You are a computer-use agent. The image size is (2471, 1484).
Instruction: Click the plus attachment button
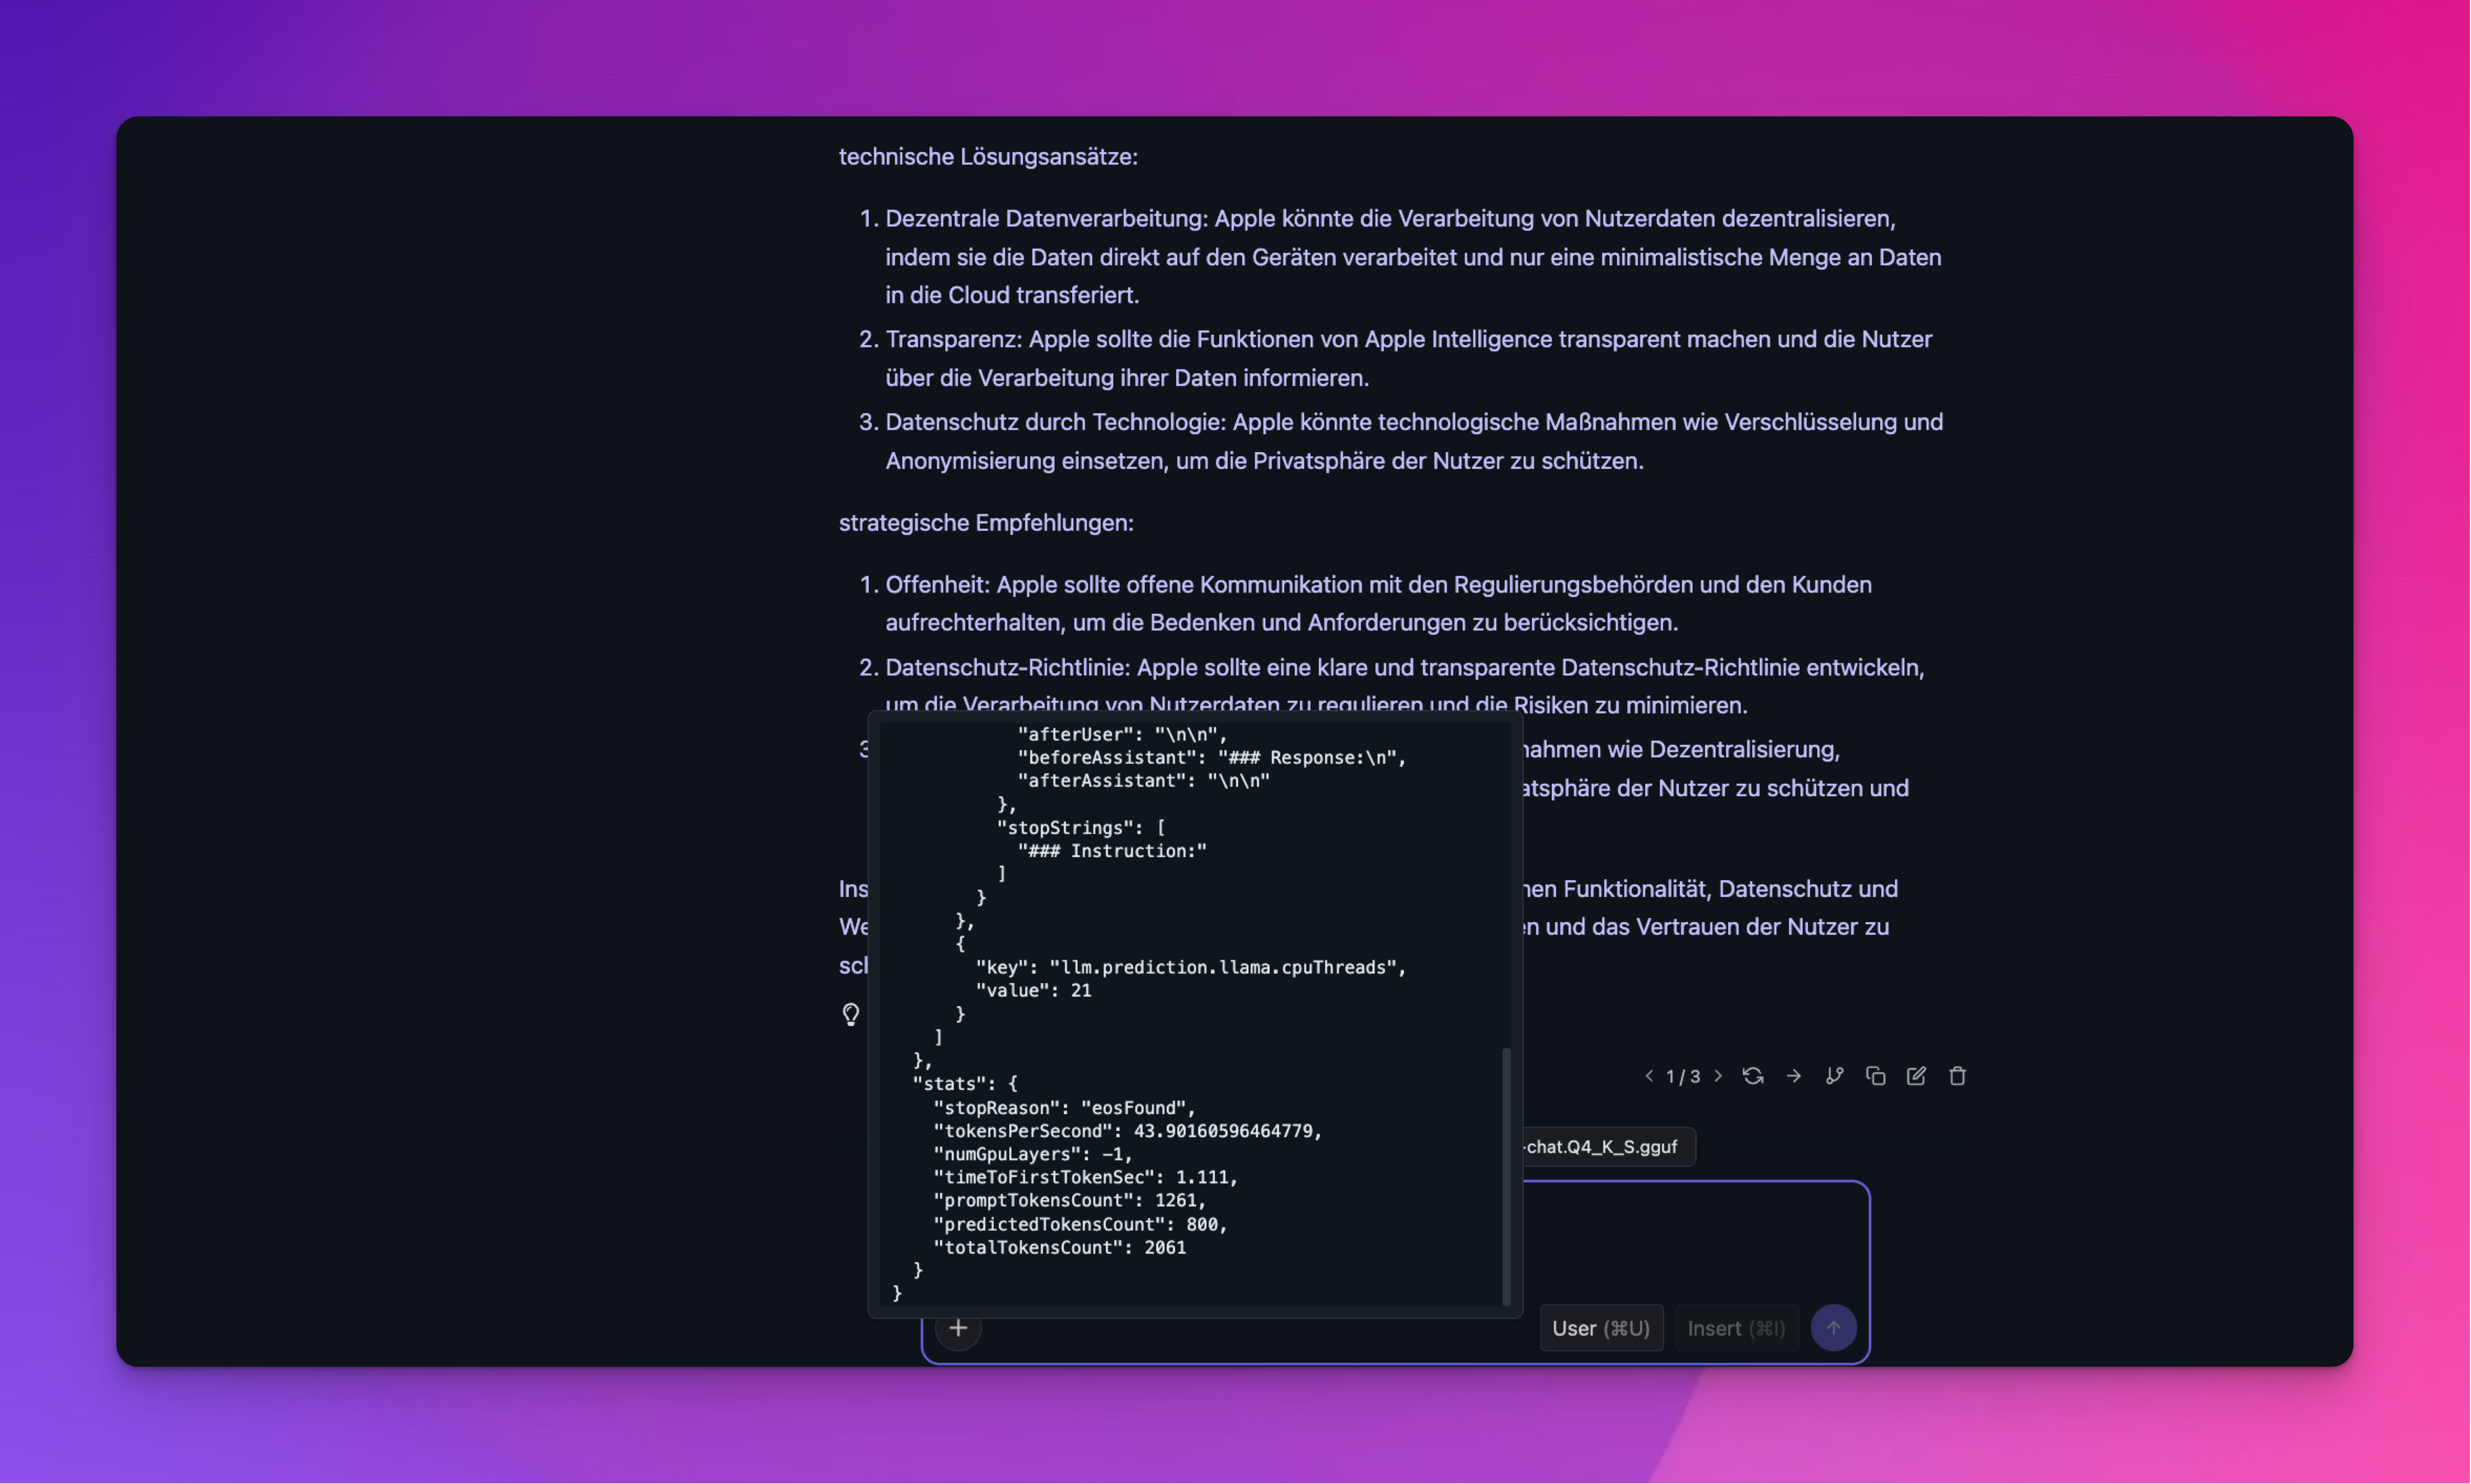coord(958,1328)
